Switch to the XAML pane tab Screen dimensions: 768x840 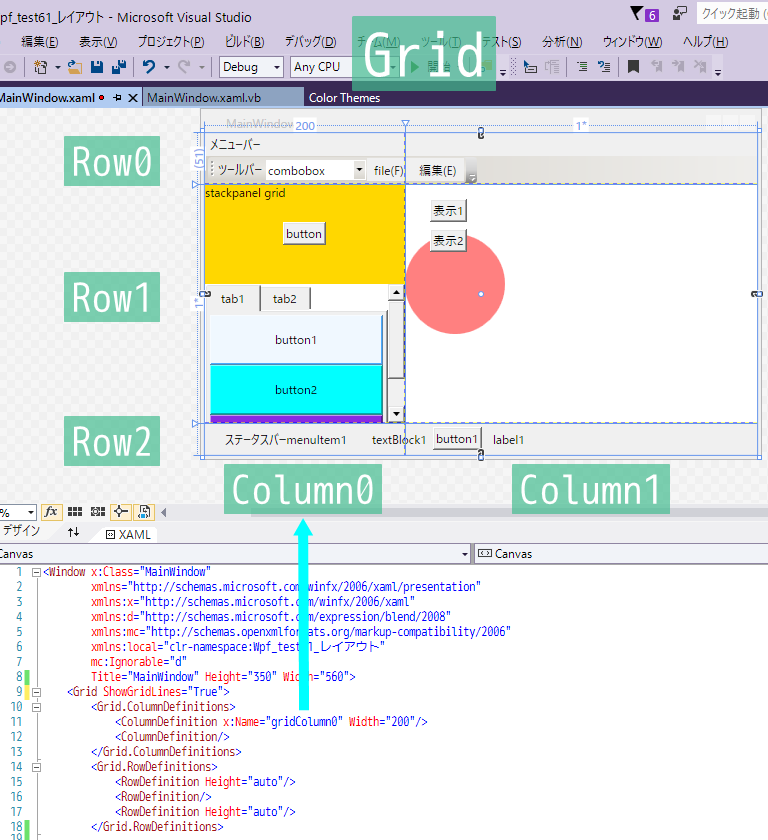point(128,535)
